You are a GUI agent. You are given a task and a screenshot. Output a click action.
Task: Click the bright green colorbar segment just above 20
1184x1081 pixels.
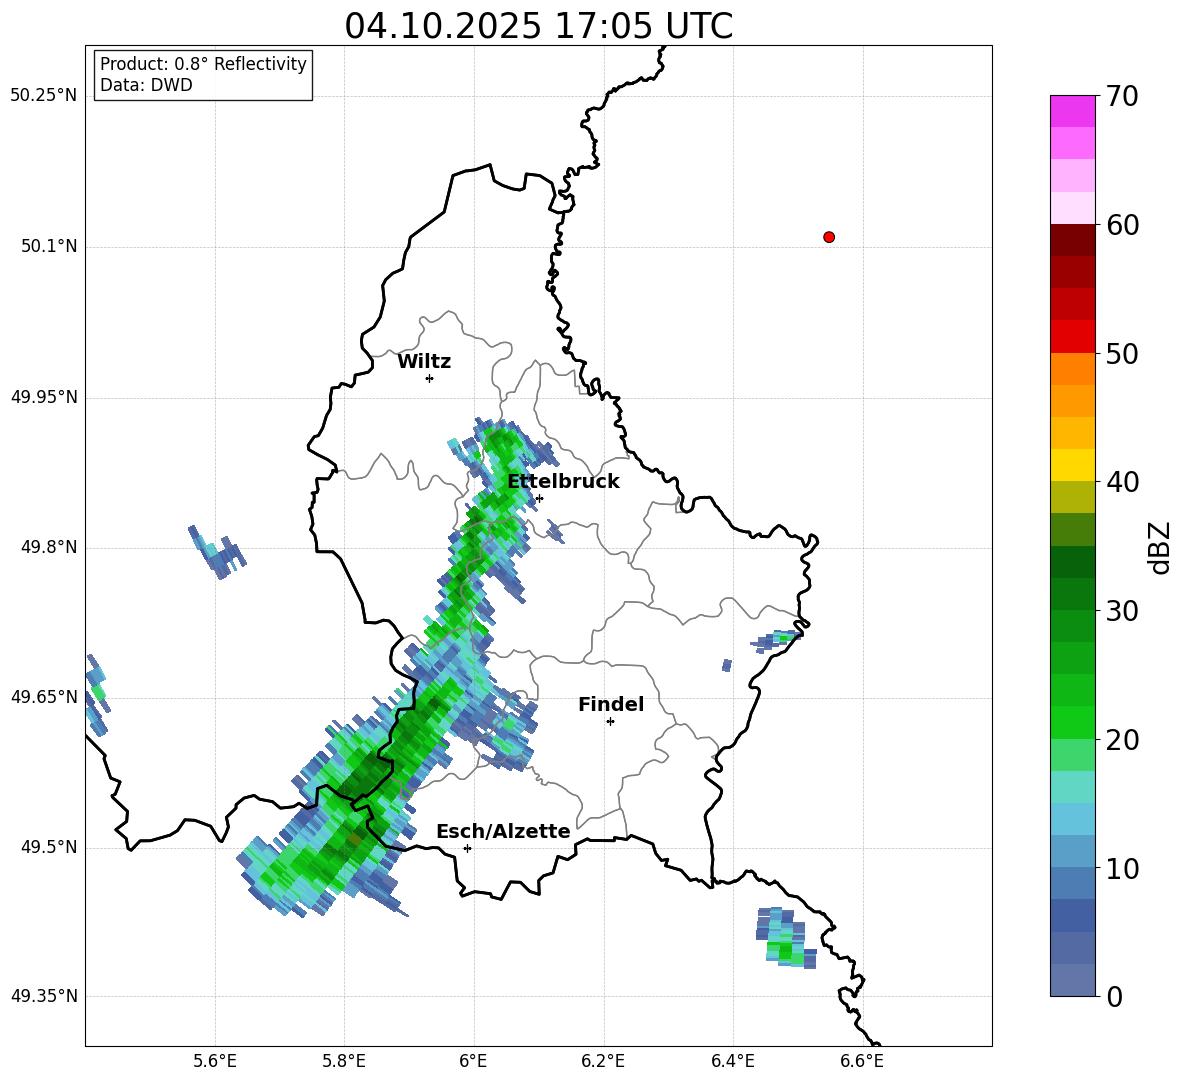[1072, 722]
